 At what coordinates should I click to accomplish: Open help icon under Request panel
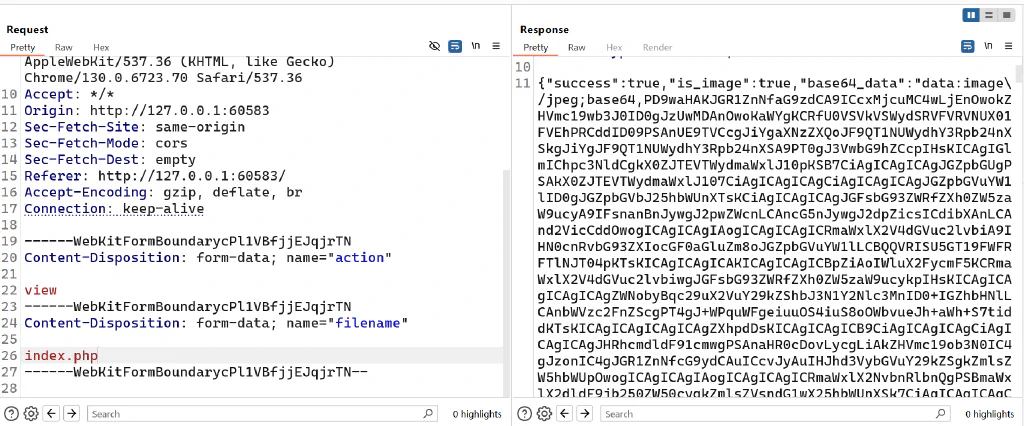(11, 414)
